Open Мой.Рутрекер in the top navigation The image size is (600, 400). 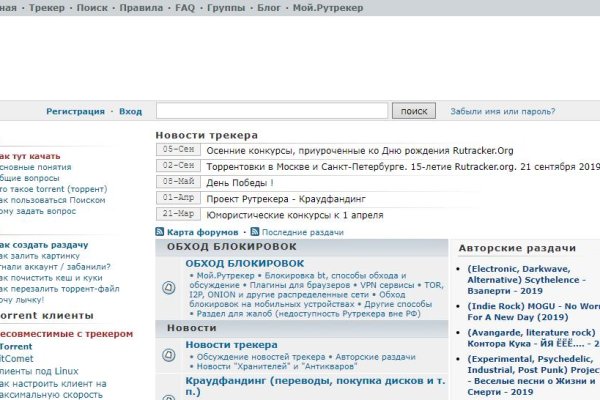pyautogui.click(x=326, y=7)
